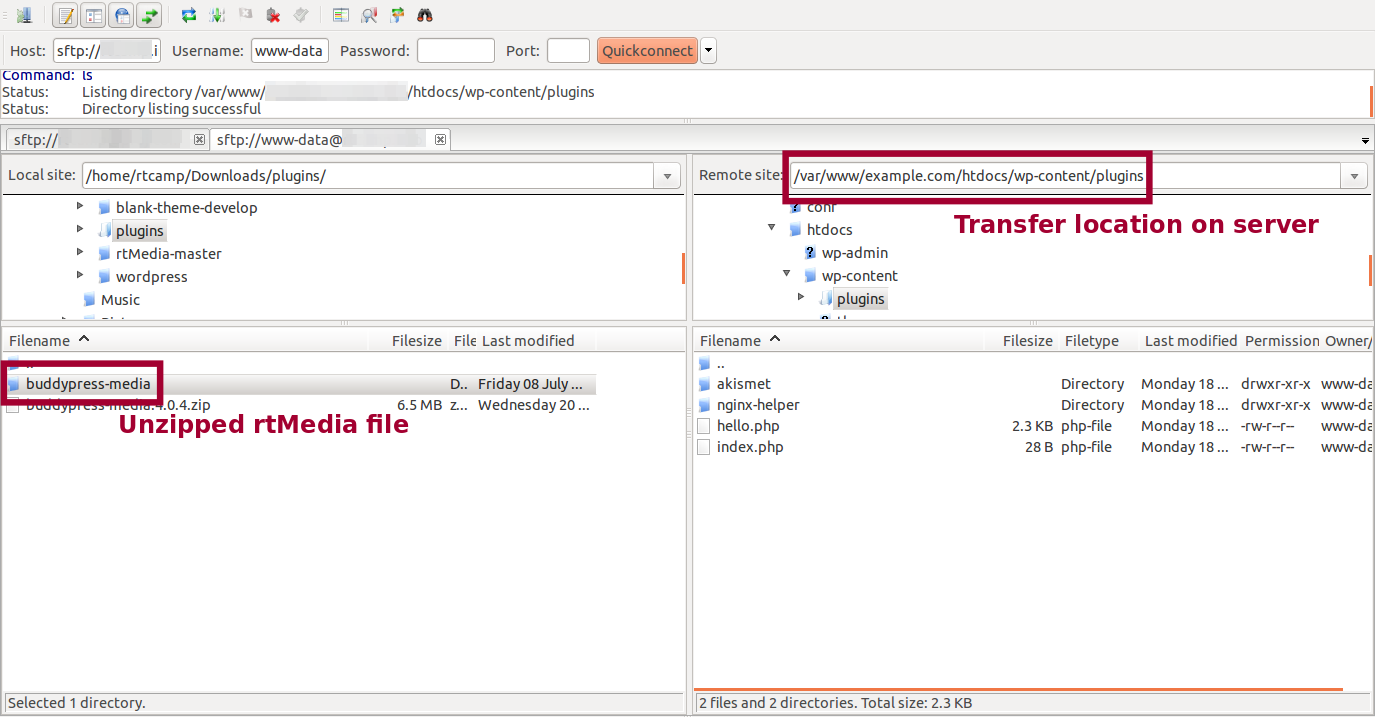Screen dimensions: 1375x717
Task: Select the akismet directory in remote list
Action: point(743,384)
